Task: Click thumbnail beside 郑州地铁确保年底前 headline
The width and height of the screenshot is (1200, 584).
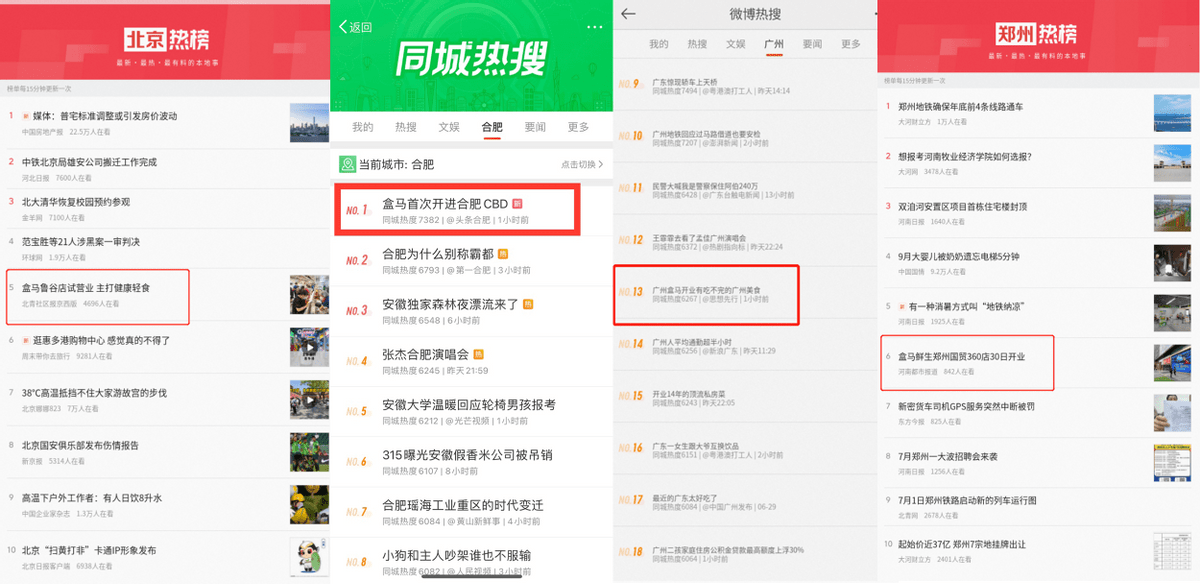Action: (1173, 112)
